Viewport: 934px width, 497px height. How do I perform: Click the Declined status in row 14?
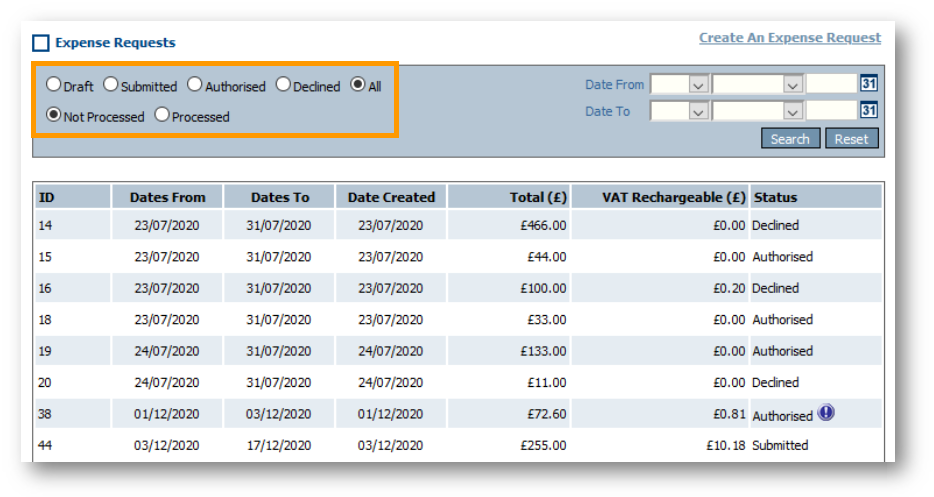coord(776,226)
